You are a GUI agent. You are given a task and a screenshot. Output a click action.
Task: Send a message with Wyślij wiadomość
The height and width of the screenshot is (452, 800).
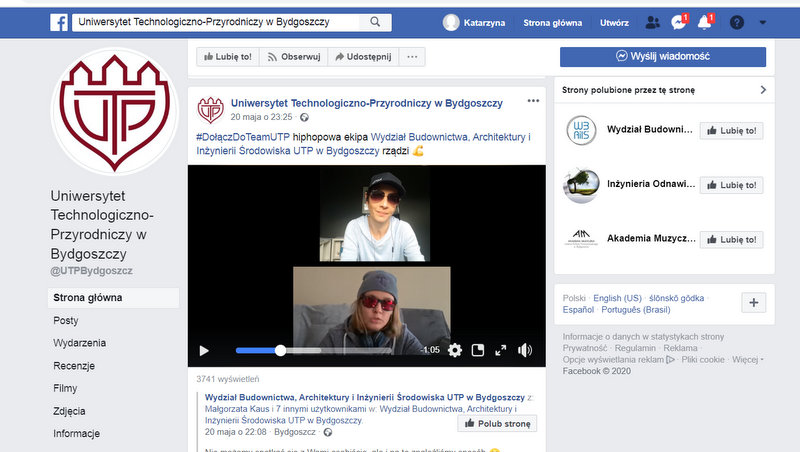663,57
